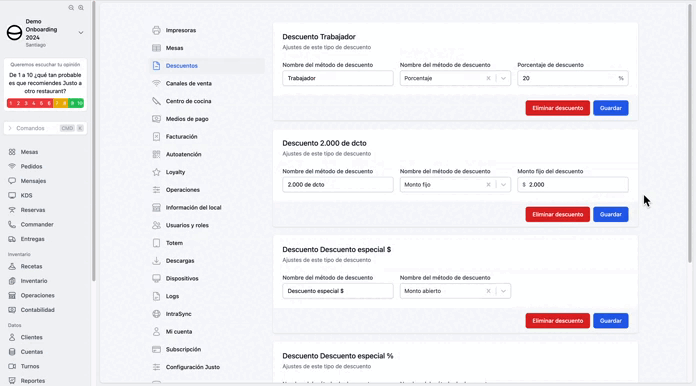Clear the Porcentaje selection with its X
The height and width of the screenshot is (386, 696).
click(x=488, y=78)
